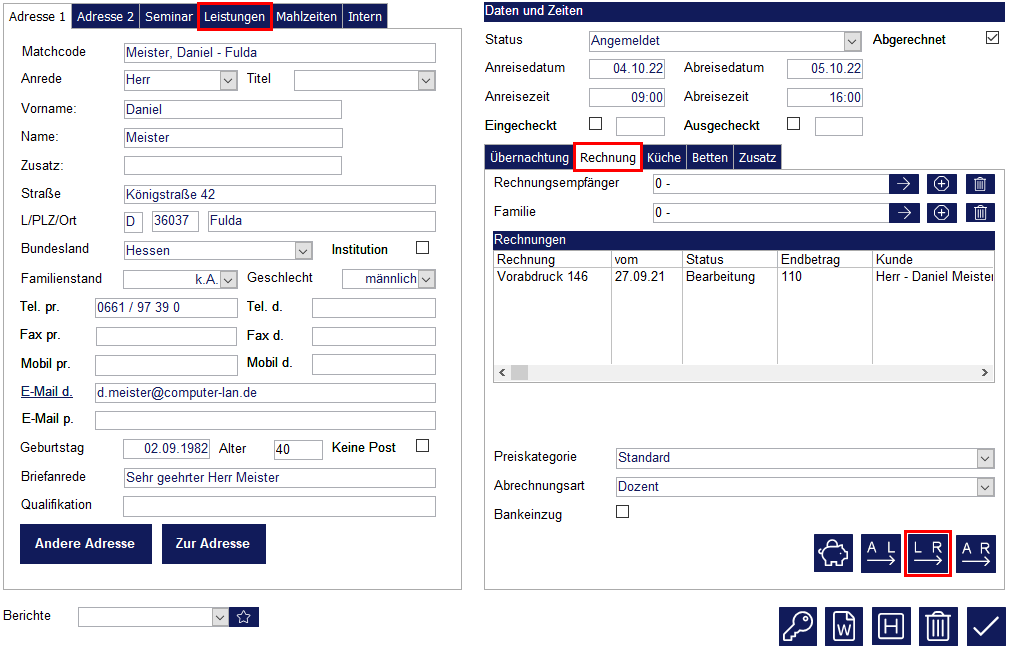Image resolution: width=1009 pixels, height=649 pixels.
Task: Check the Keine Post checkbox
Action: (x=422, y=446)
